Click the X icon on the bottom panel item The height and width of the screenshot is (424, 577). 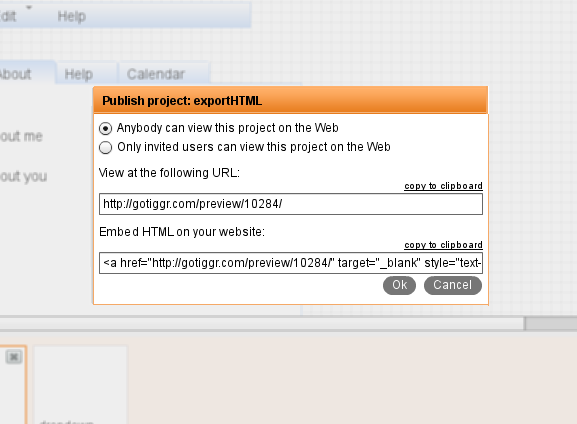point(14,357)
